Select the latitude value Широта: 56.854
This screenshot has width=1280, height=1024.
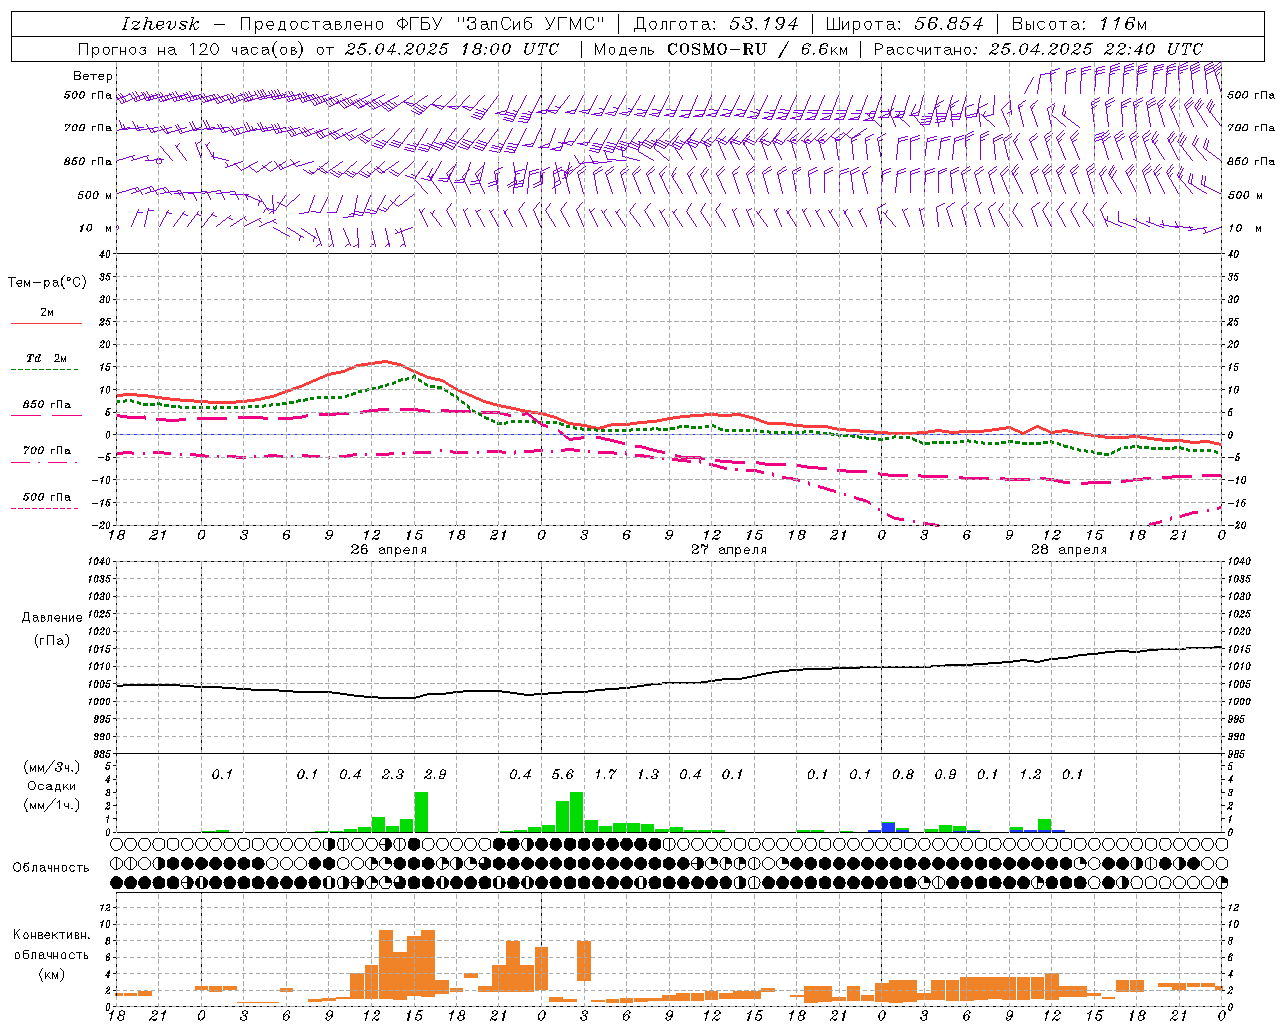(905, 24)
